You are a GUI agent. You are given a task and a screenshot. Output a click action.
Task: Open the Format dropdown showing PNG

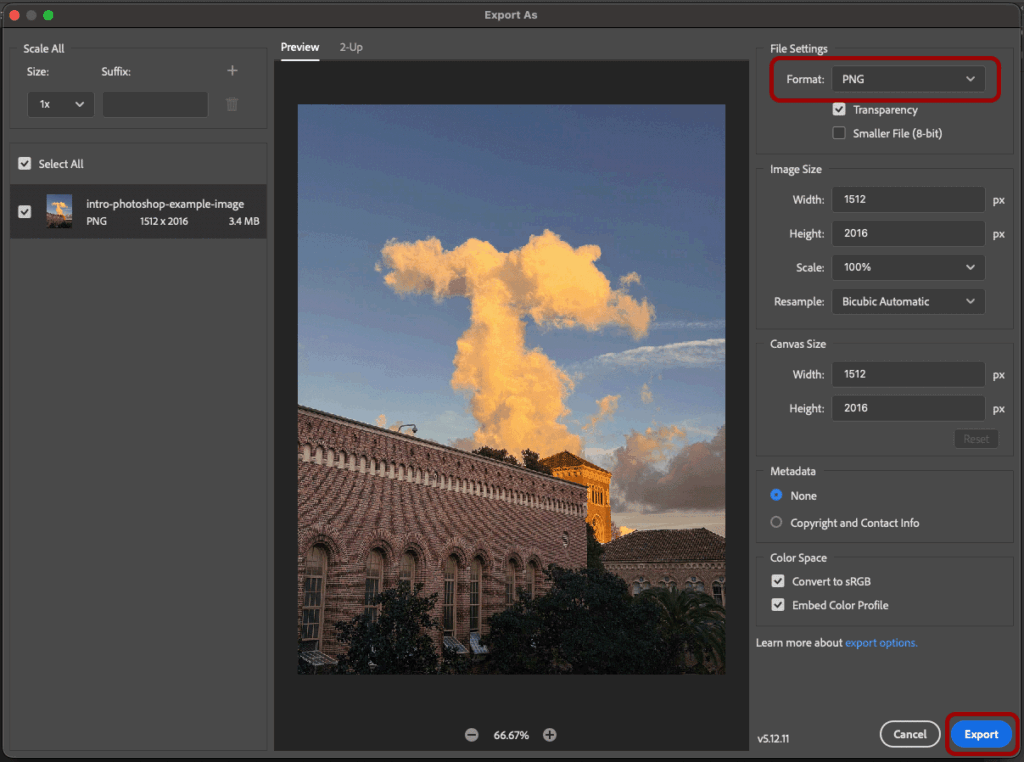[908, 79]
